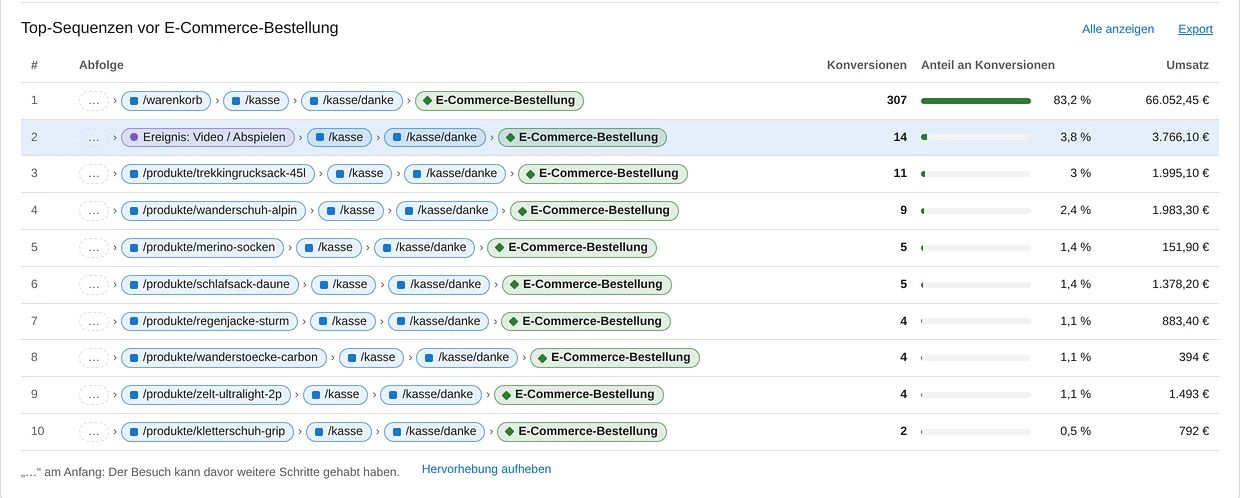The height and width of the screenshot is (498, 1240).
Task: Click E-Commerce-Bestellung chip in the trekkingrucksack-45l row
Action: pos(603,173)
